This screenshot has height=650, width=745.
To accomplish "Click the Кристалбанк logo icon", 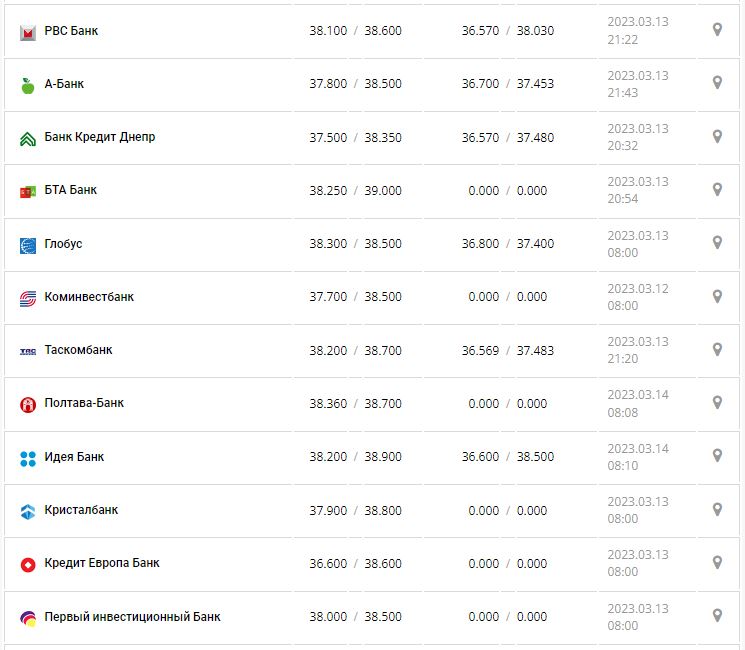I will [28, 511].
